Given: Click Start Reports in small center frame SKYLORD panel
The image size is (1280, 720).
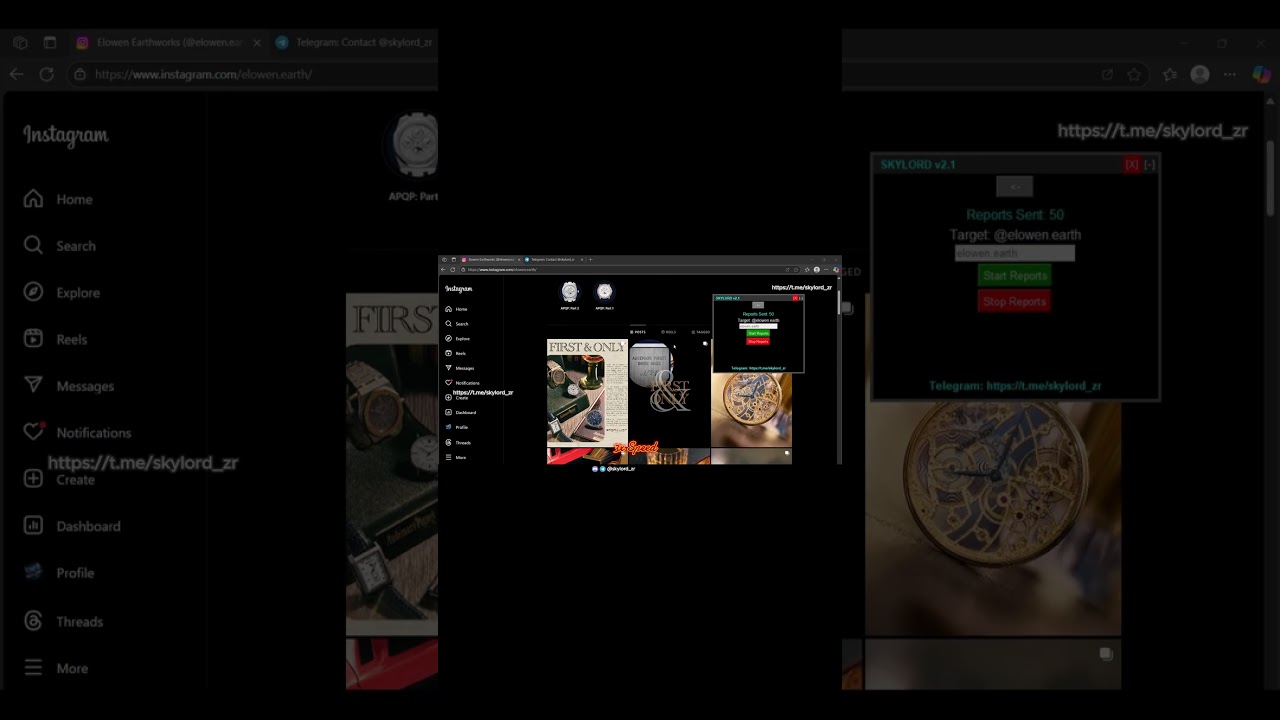Looking at the screenshot, I should (758, 333).
